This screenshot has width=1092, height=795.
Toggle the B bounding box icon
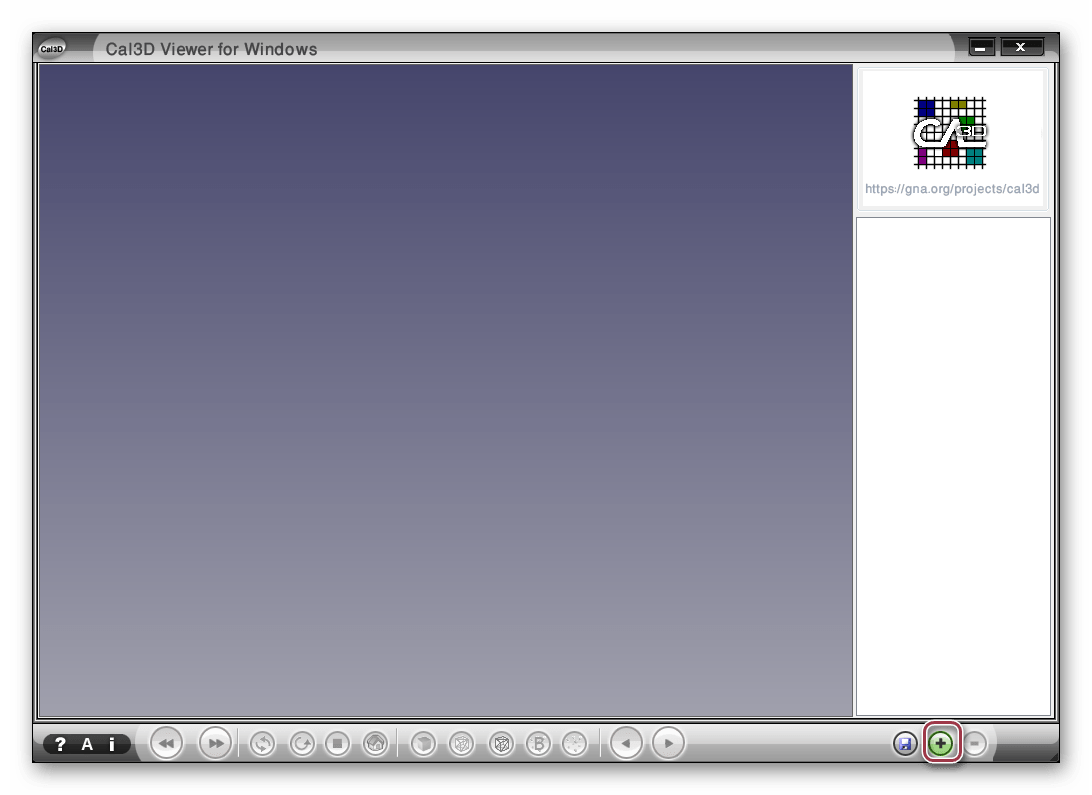click(x=538, y=744)
